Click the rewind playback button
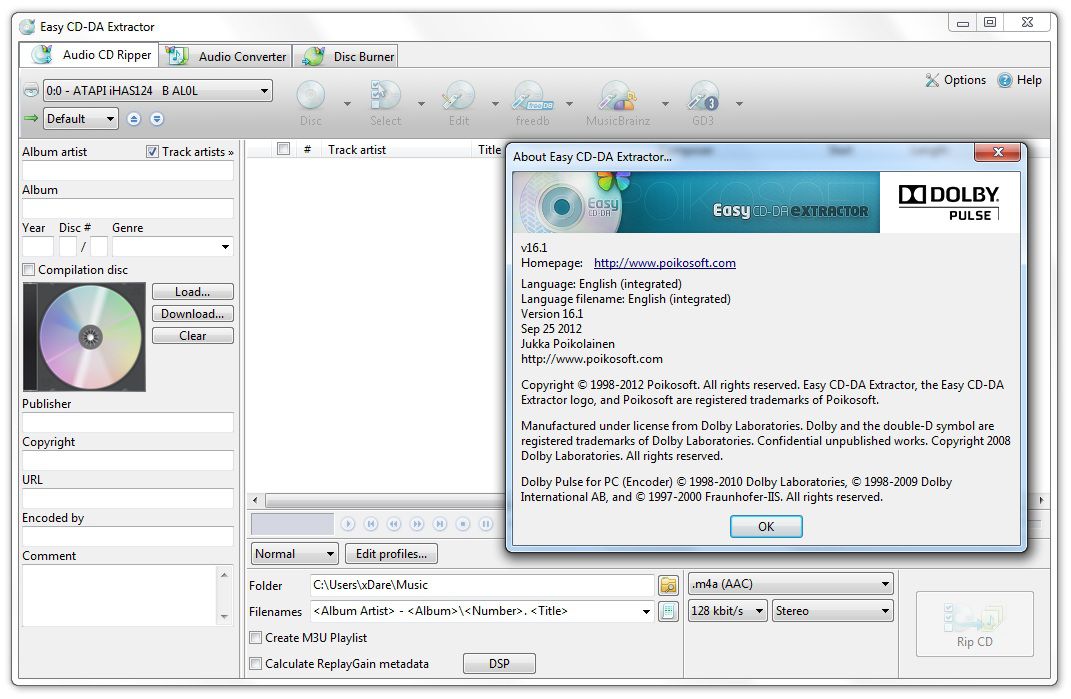Screen dimensions: 1071x699 394,524
